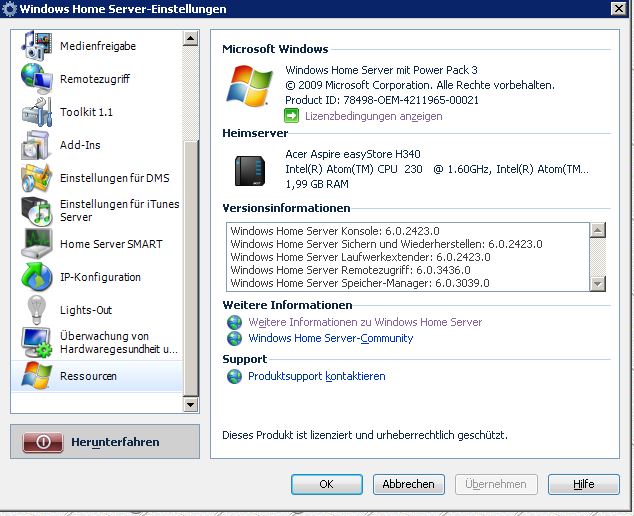This screenshot has width=634, height=516.
Task: Open Weitere Informationen zu Windows Home Server
Action: (364, 322)
